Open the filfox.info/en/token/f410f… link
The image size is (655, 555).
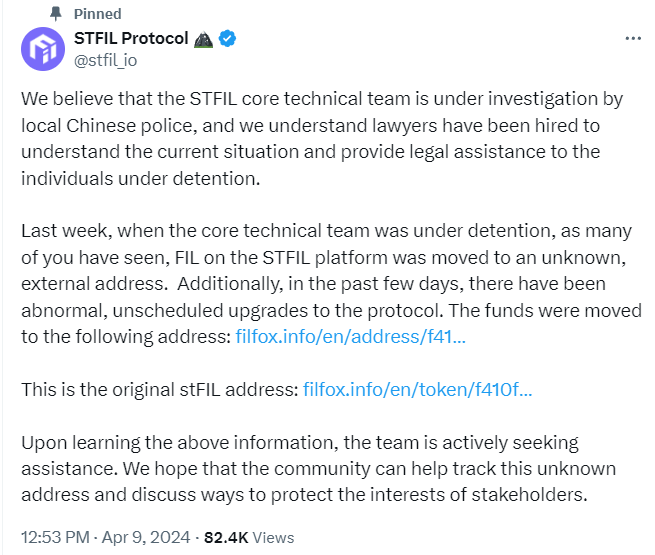pyautogui.click(x=417, y=390)
